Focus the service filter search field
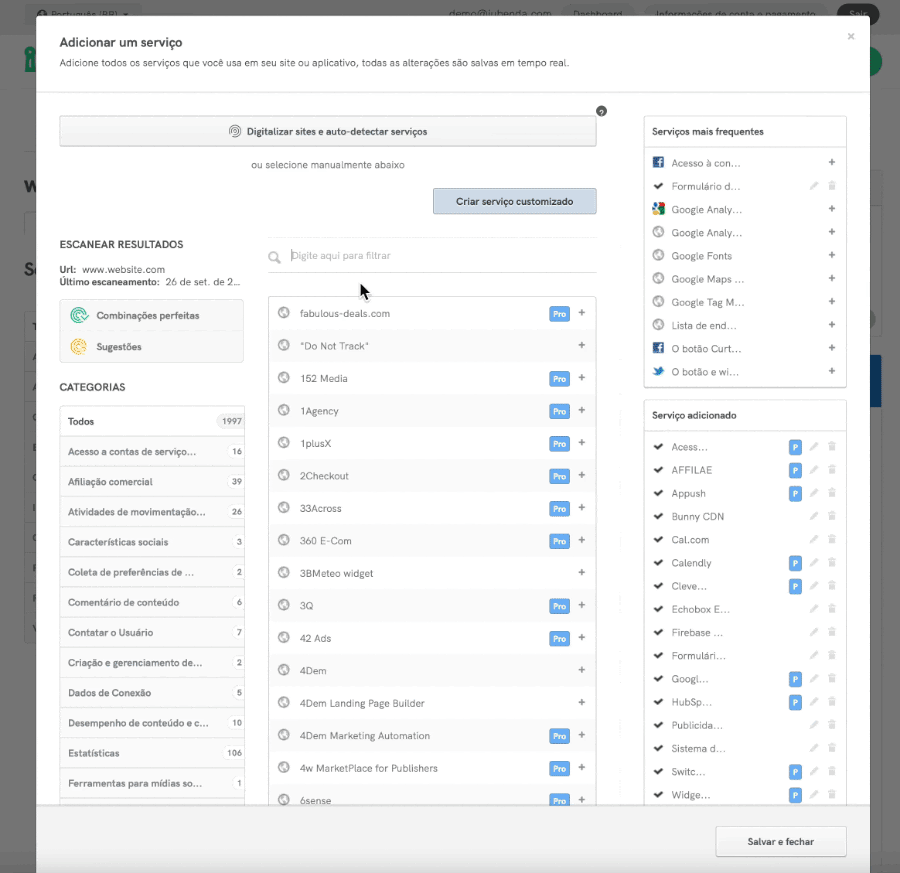The width and height of the screenshot is (900, 873). [x=440, y=256]
